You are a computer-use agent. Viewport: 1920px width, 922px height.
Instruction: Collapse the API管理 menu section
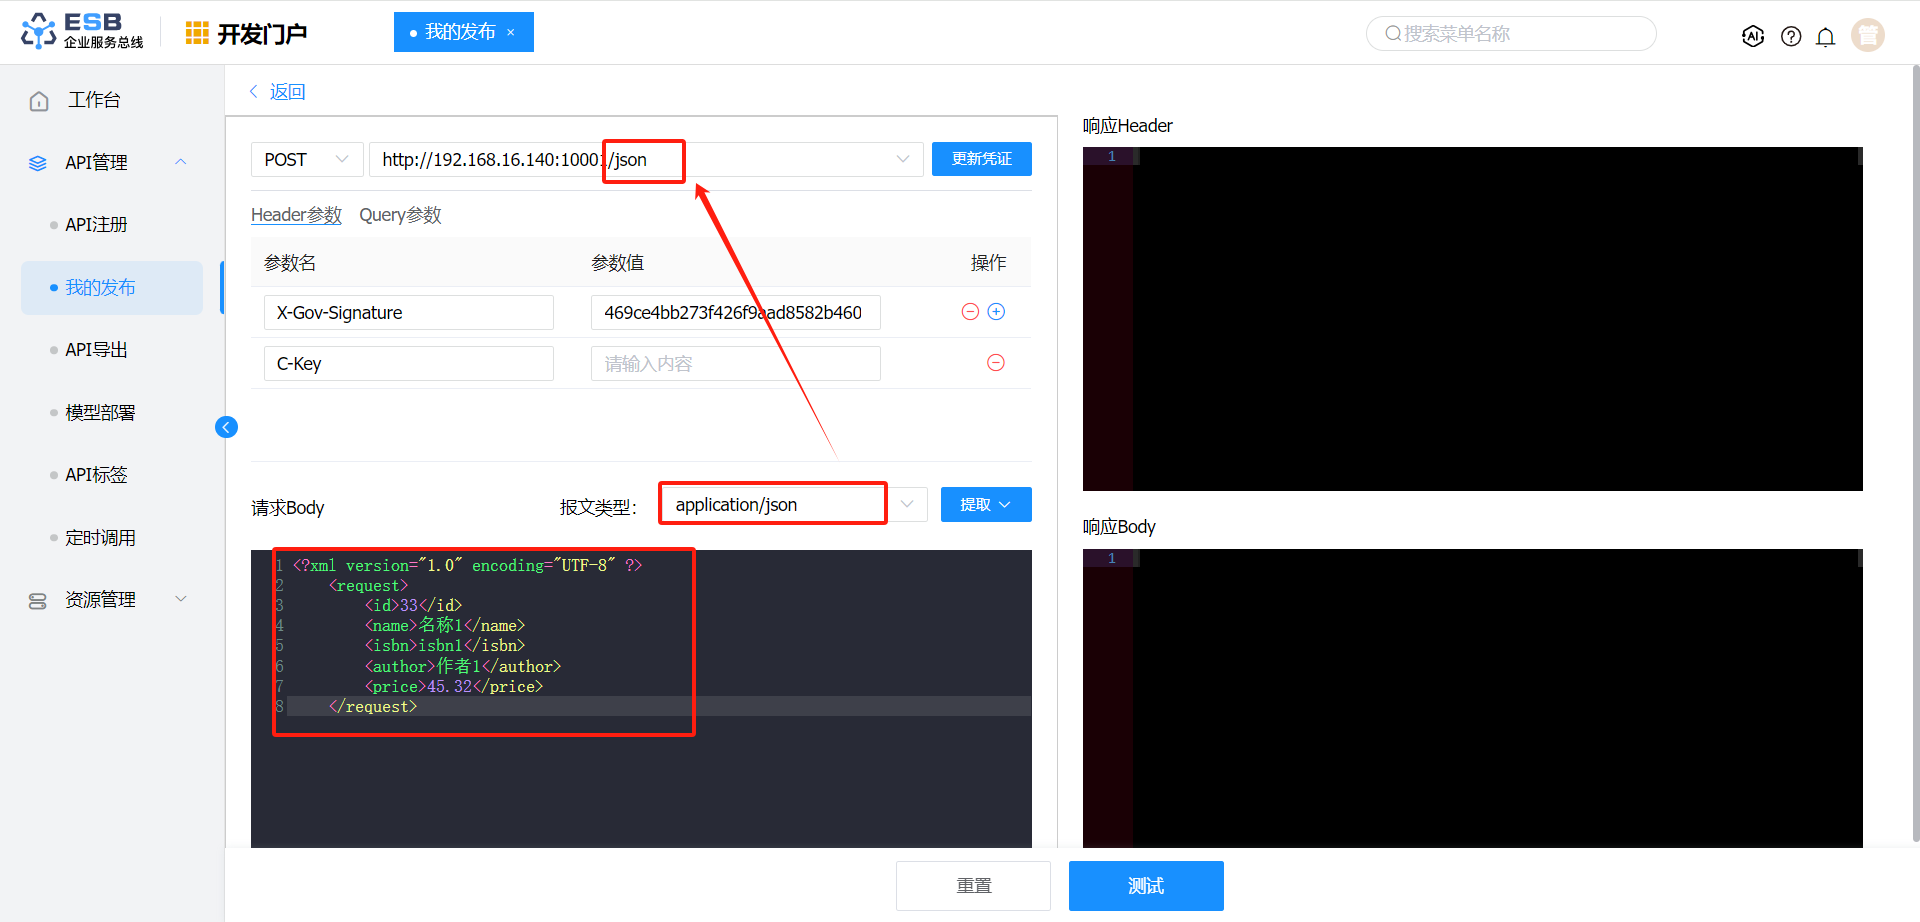(181, 162)
